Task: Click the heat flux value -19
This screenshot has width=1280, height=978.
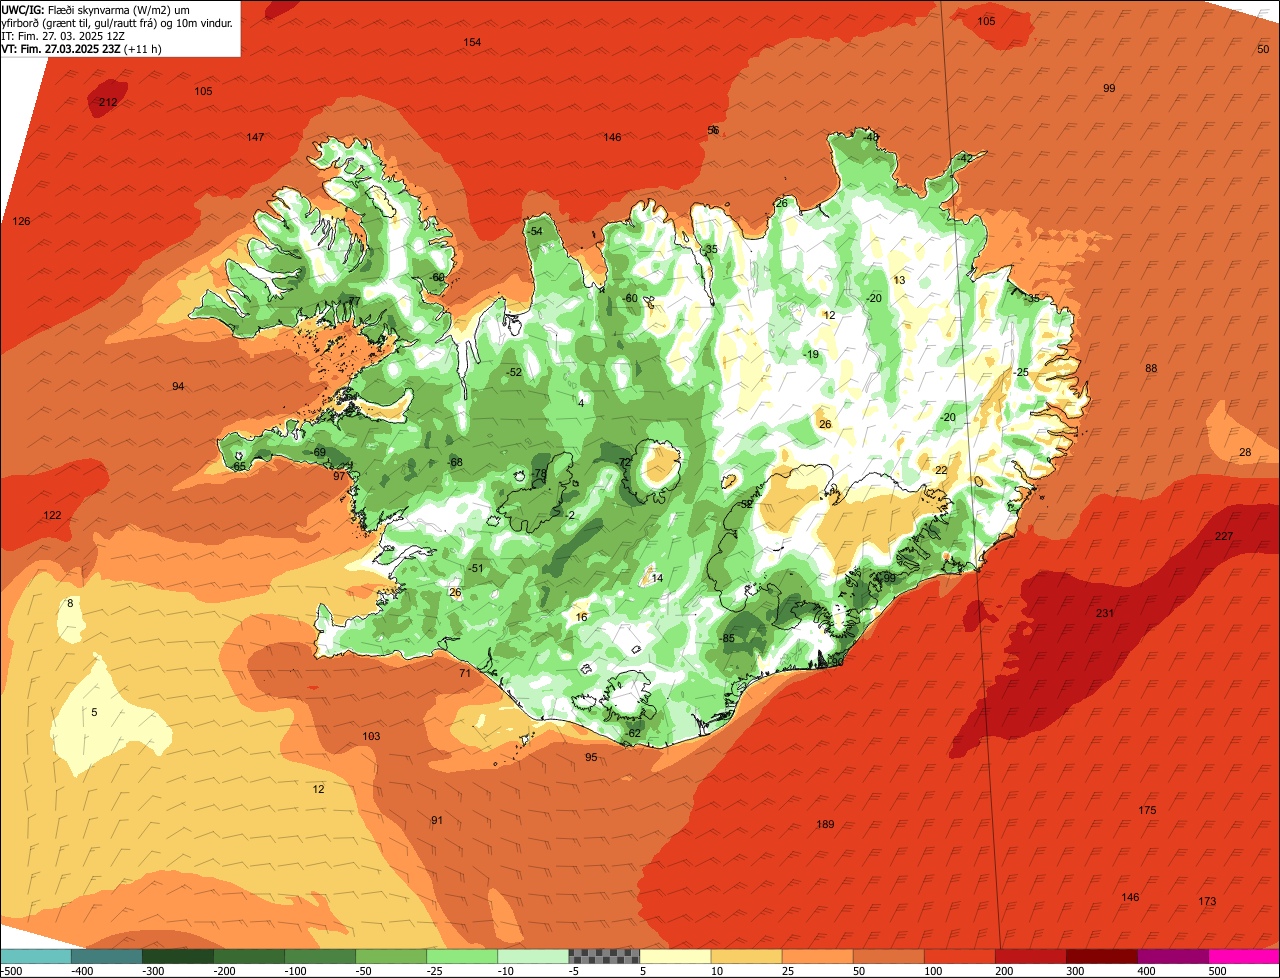Action: tap(811, 354)
